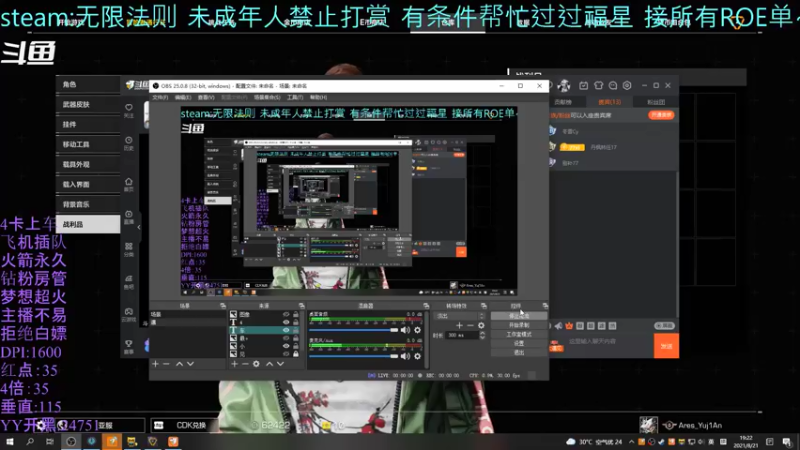Go to 首页 home icon in Douyu sidebar
Screen dimensions: 800x450
129,181
